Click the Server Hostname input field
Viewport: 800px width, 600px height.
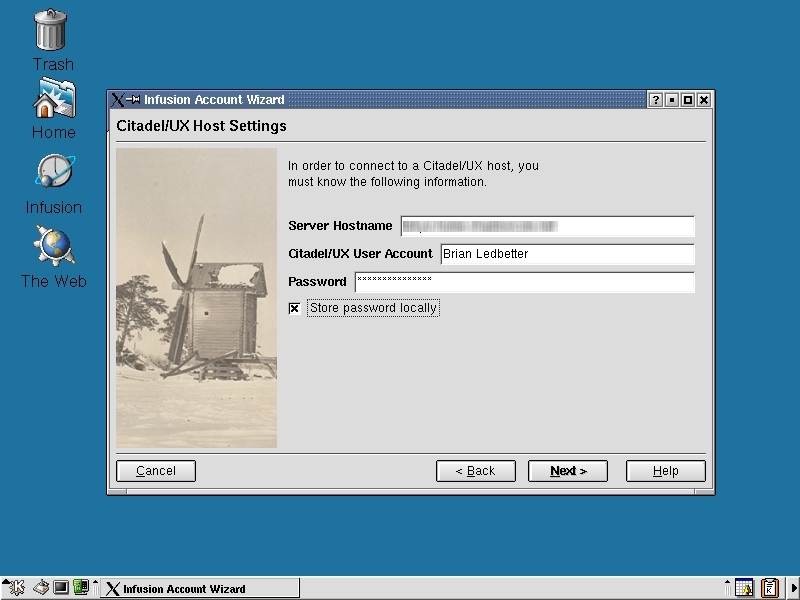coord(547,226)
